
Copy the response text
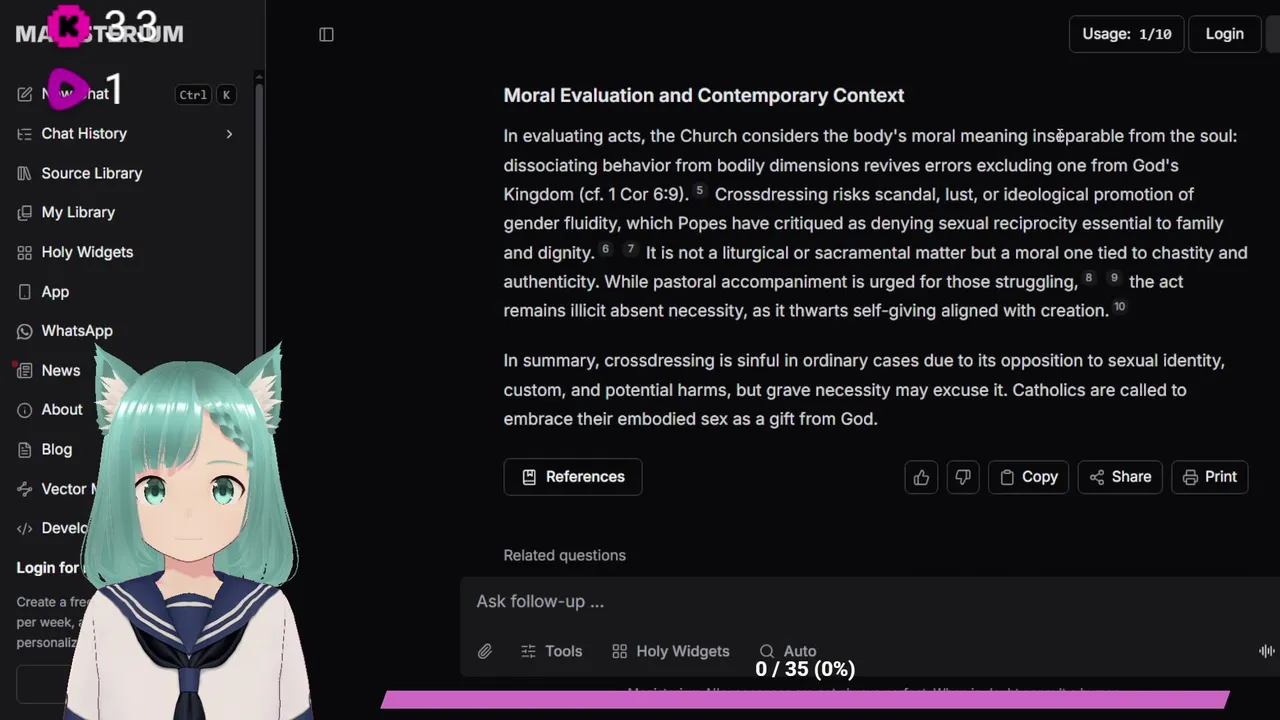click(x=1028, y=477)
